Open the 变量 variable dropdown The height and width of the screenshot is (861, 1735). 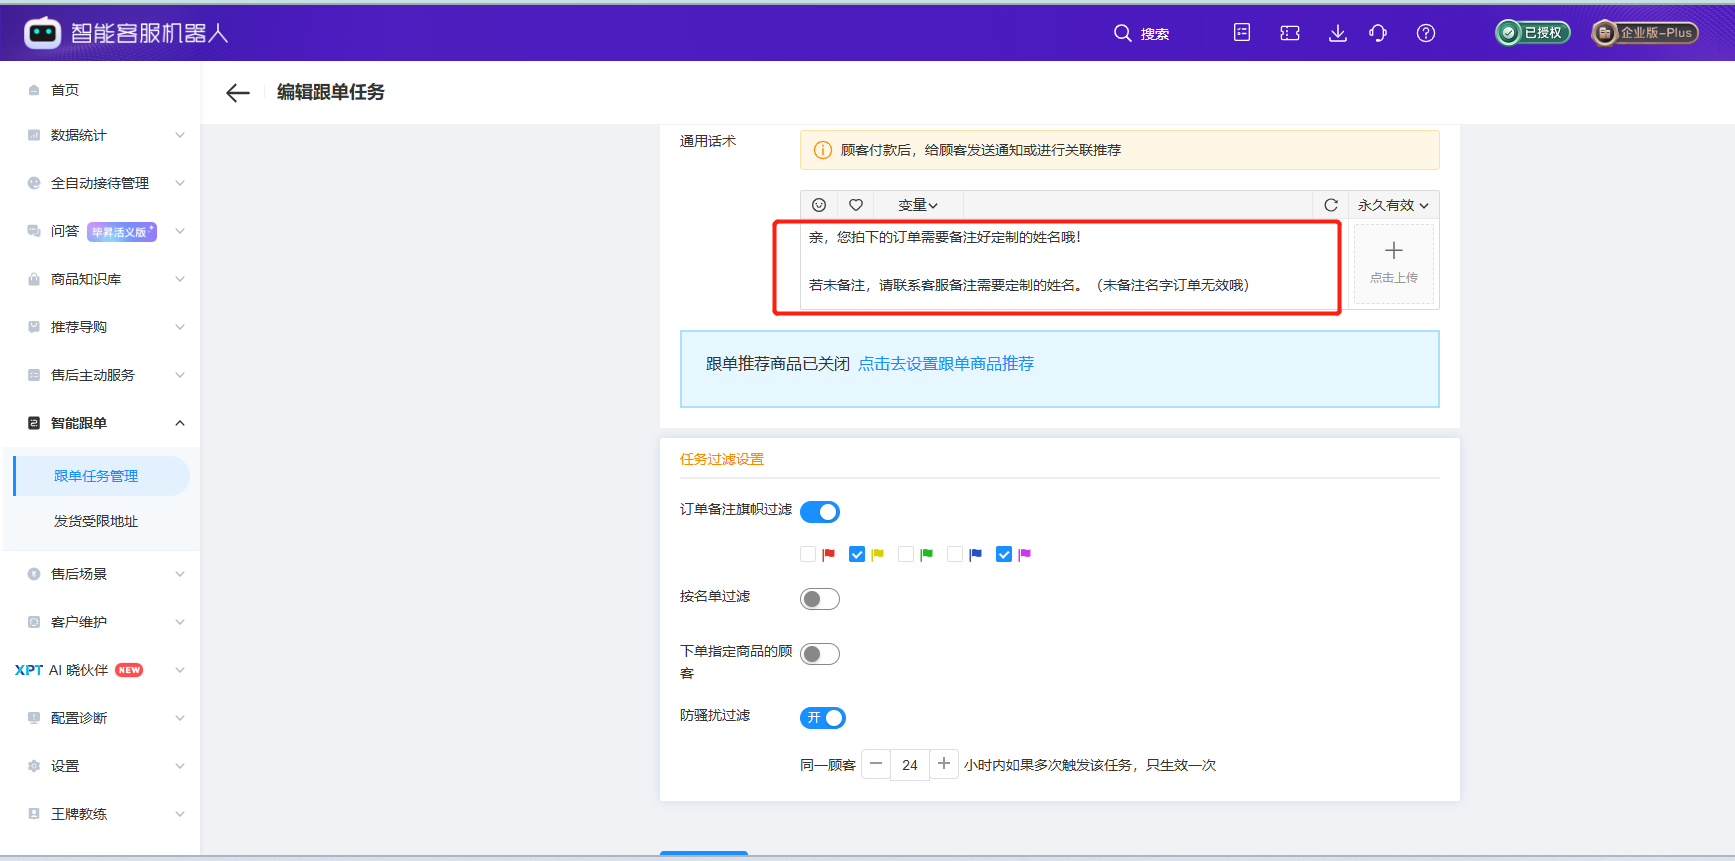click(x=917, y=205)
